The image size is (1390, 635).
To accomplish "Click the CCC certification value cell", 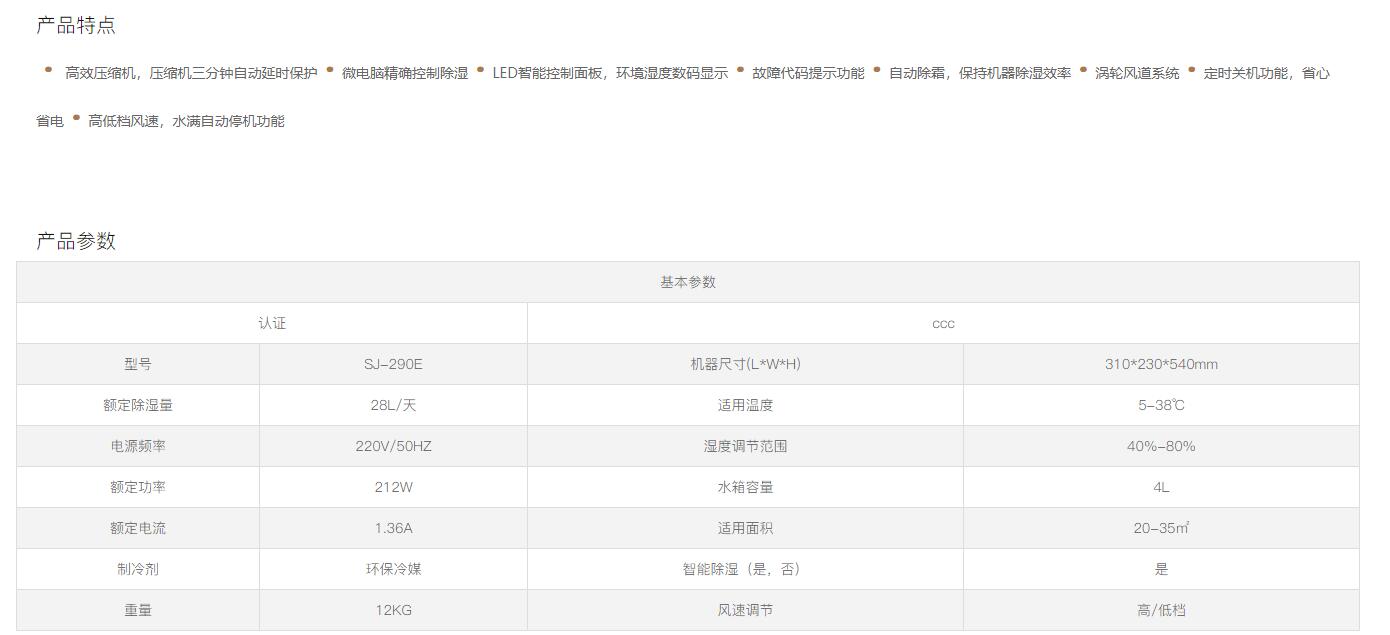I will 942,323.
